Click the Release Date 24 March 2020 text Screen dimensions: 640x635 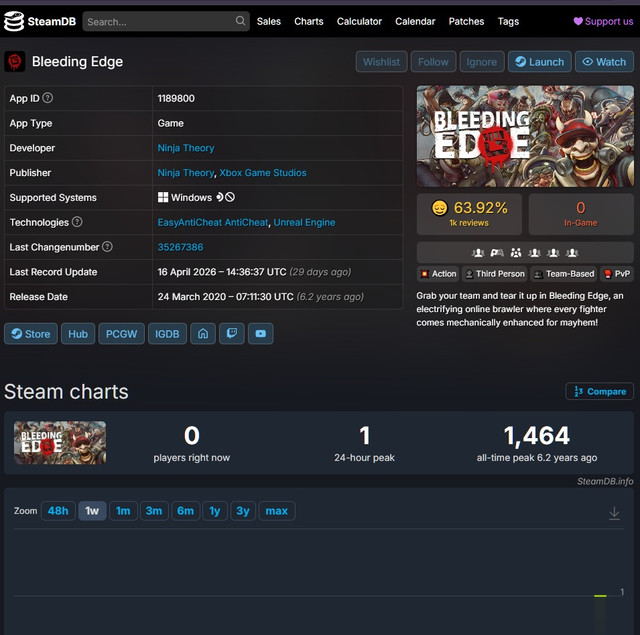[225, 297]
